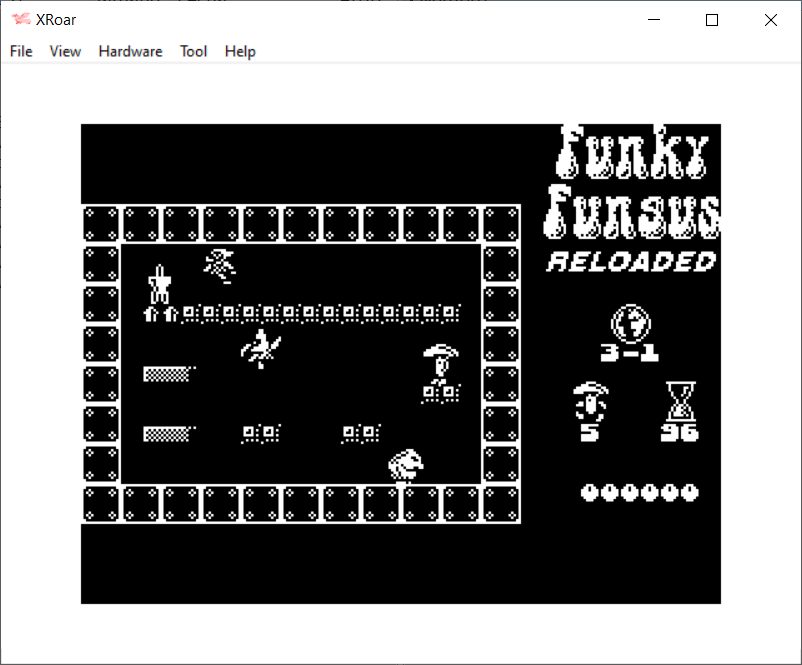The height and width of the screenshot is (665, 802).
Task: Click the running character near top left
Action: coord(220,265)
